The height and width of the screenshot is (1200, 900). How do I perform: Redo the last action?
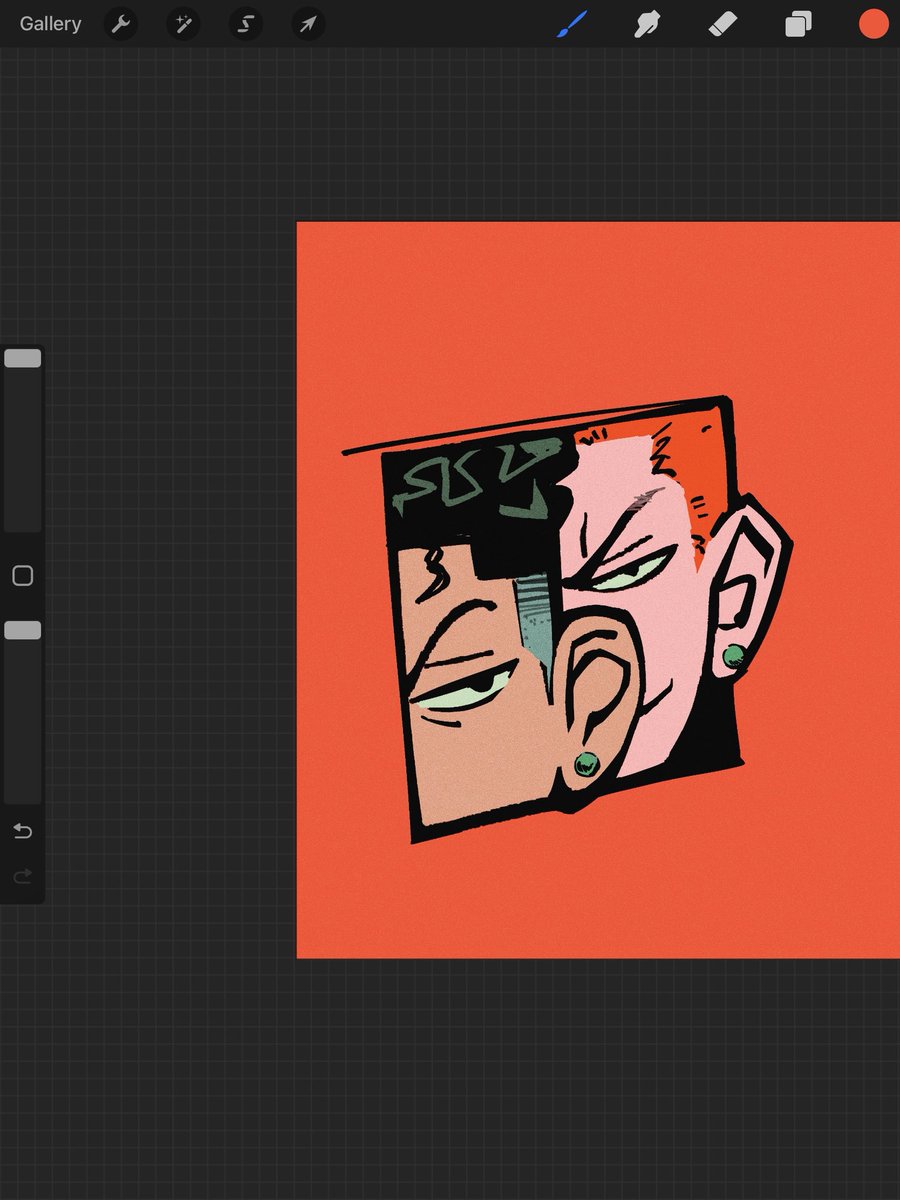[x=22, y=877]
